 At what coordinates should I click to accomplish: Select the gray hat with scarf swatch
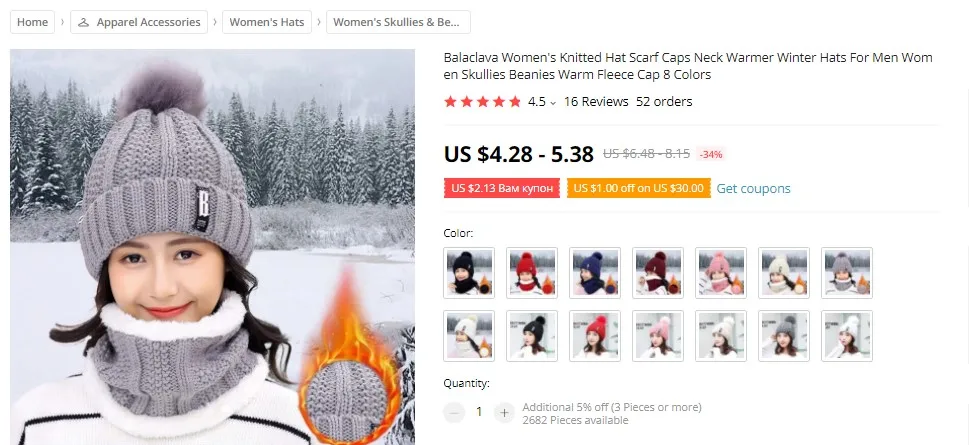click(x=847, y=273)
